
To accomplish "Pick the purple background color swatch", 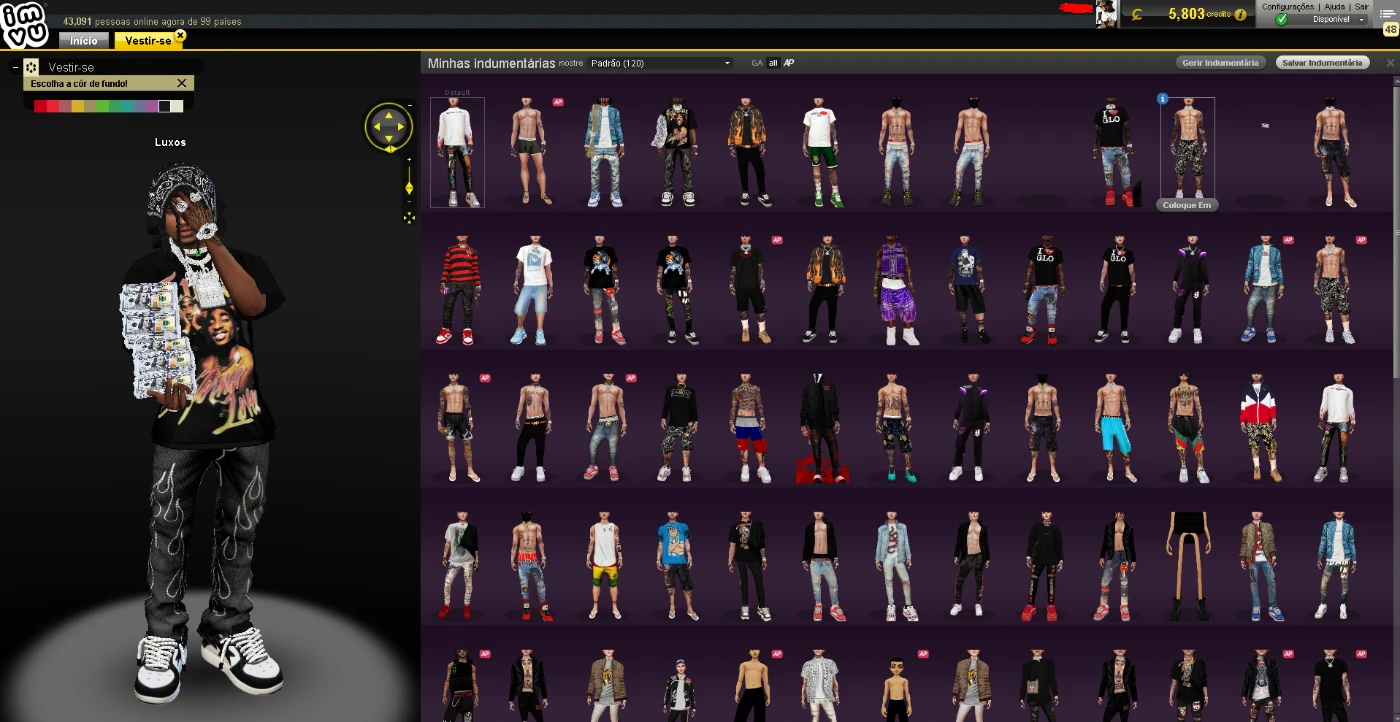I will tap(152, 106).
